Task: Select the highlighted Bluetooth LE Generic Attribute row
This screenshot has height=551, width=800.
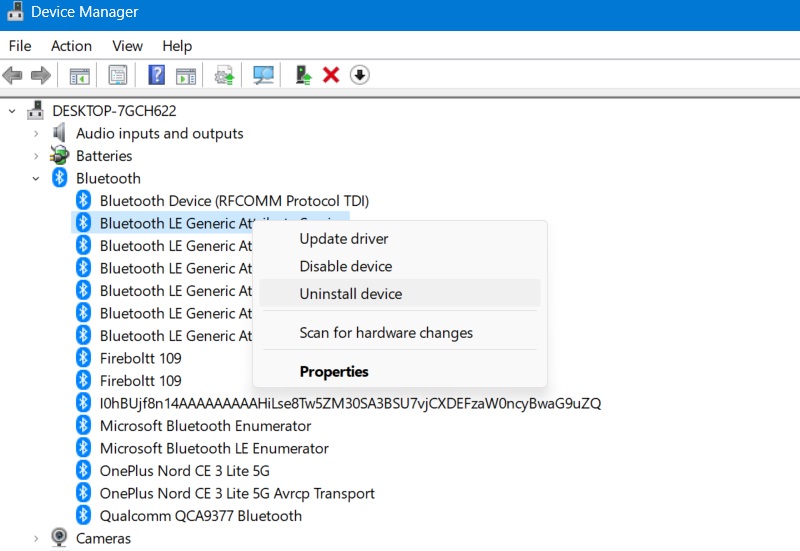Action: (210, 223)
